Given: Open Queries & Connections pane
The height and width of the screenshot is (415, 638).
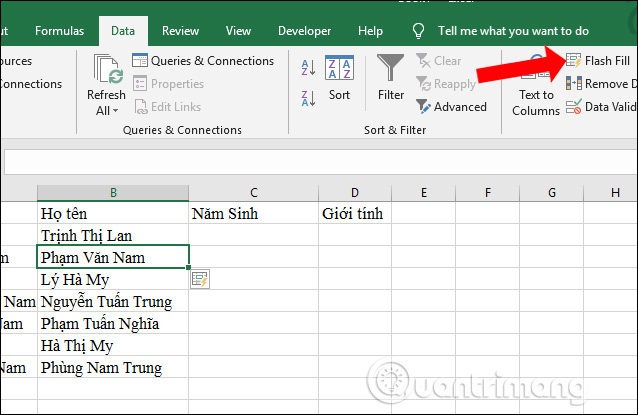Looking at the screenshot, I should coord(203,61).
